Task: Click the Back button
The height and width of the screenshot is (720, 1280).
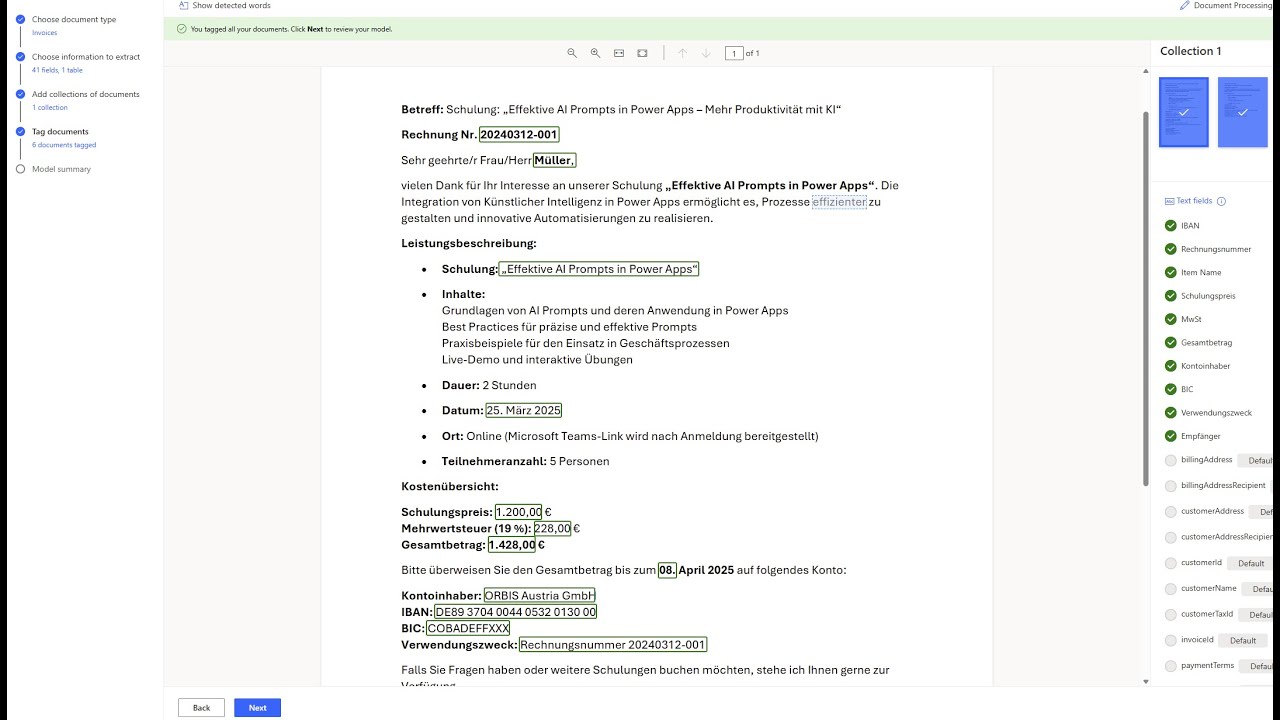Action: (x=201, y=708)
